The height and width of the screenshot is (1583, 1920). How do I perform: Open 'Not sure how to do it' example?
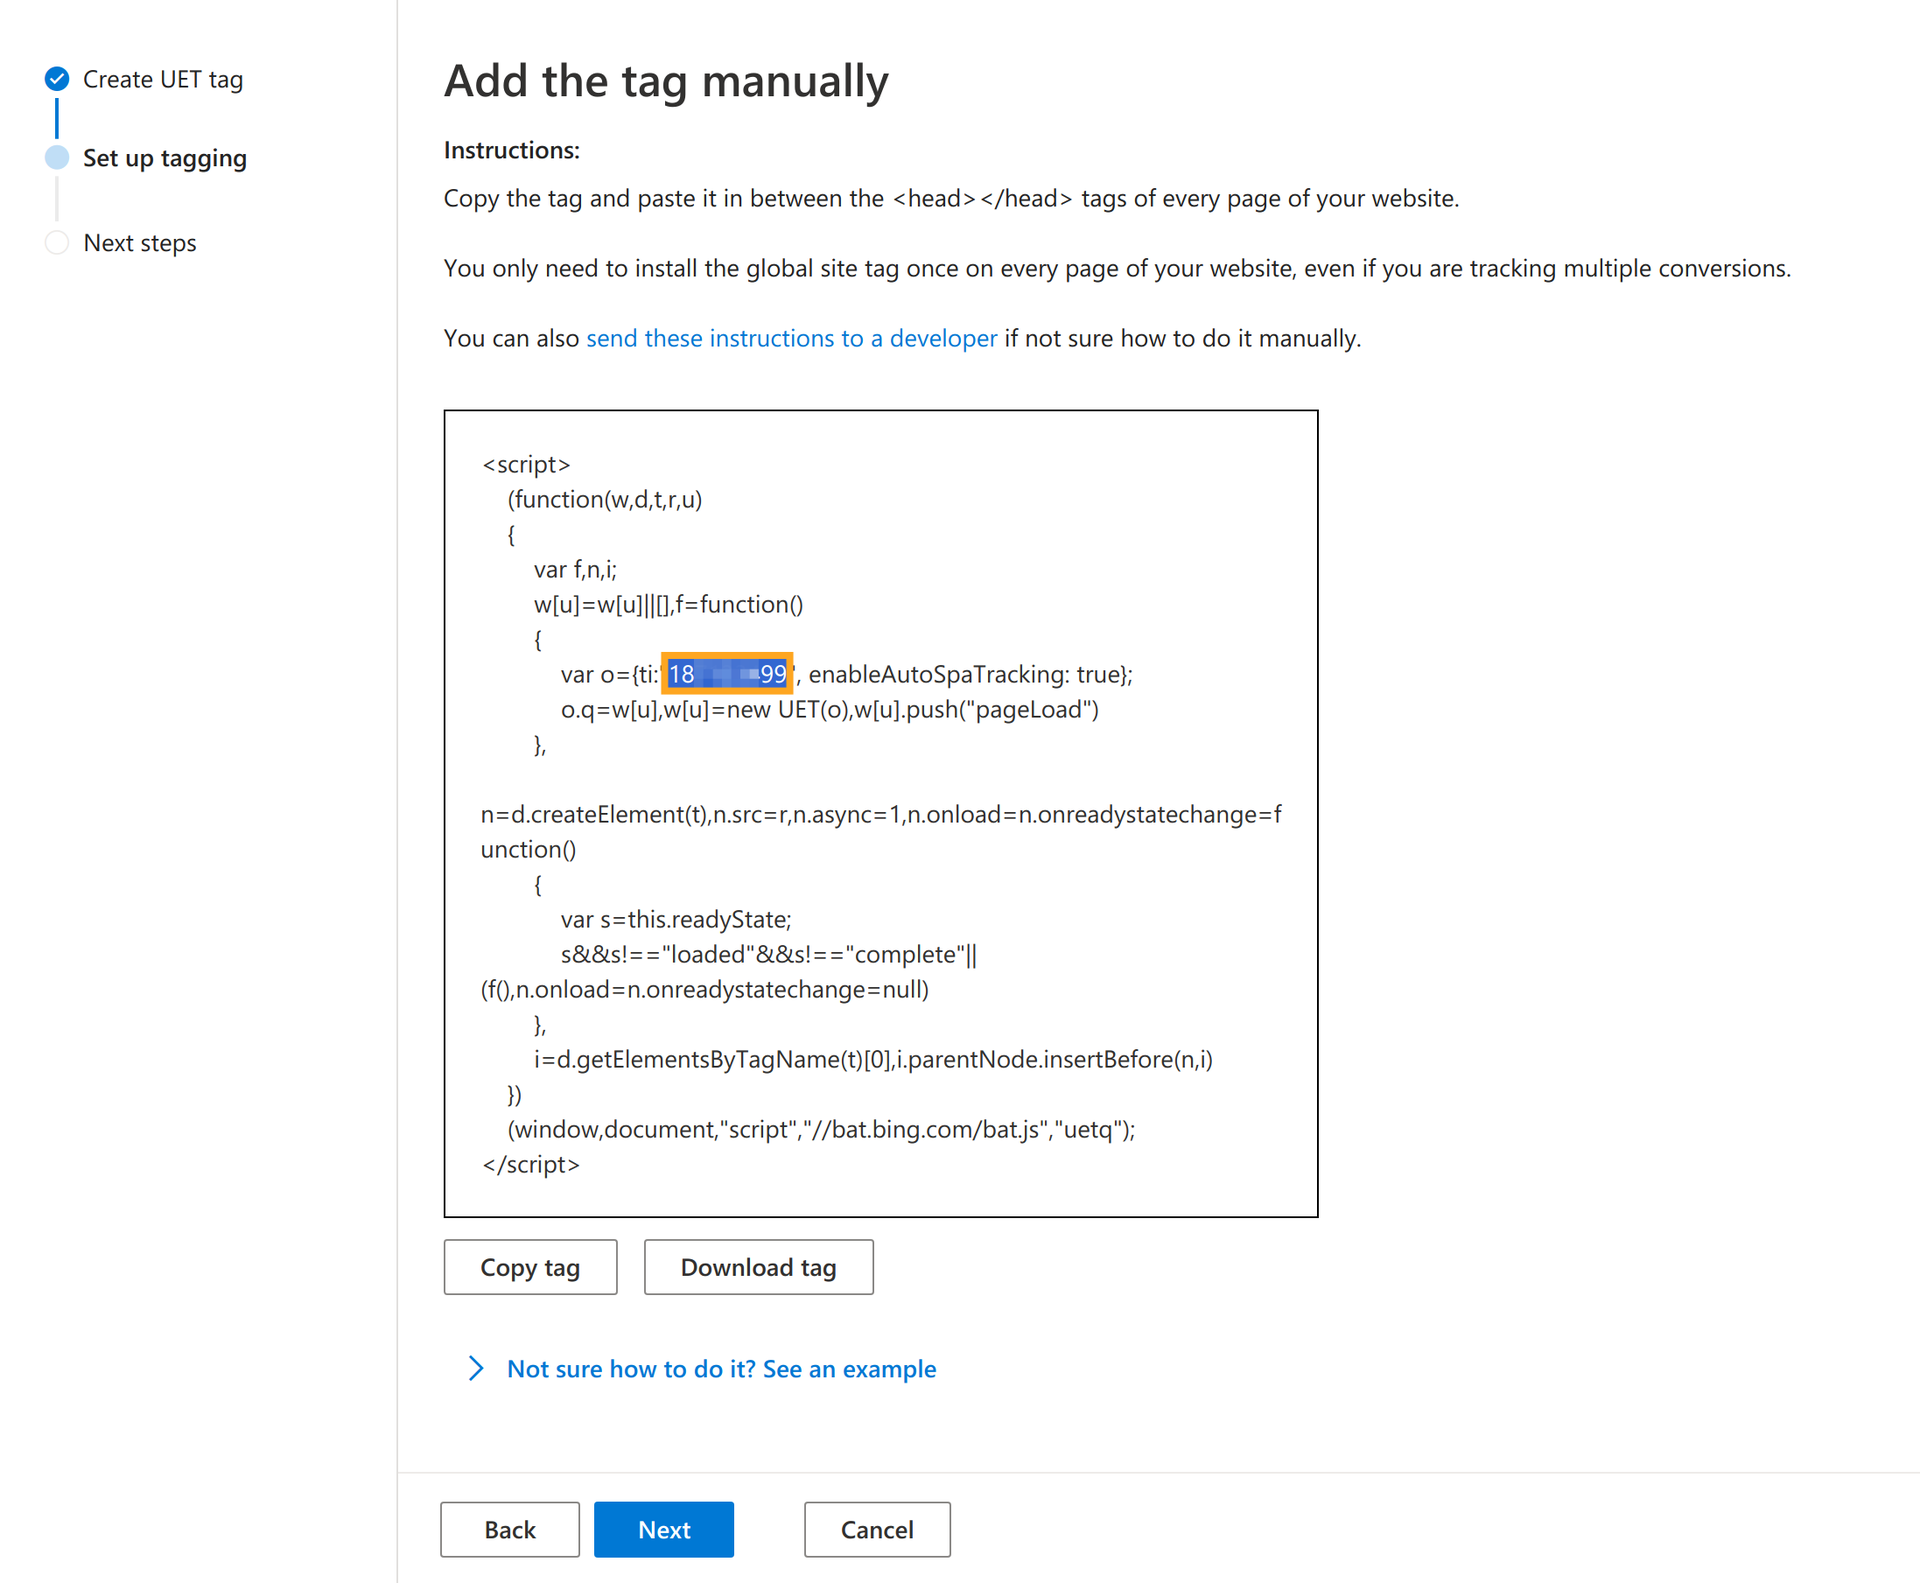click(721, 1368)
